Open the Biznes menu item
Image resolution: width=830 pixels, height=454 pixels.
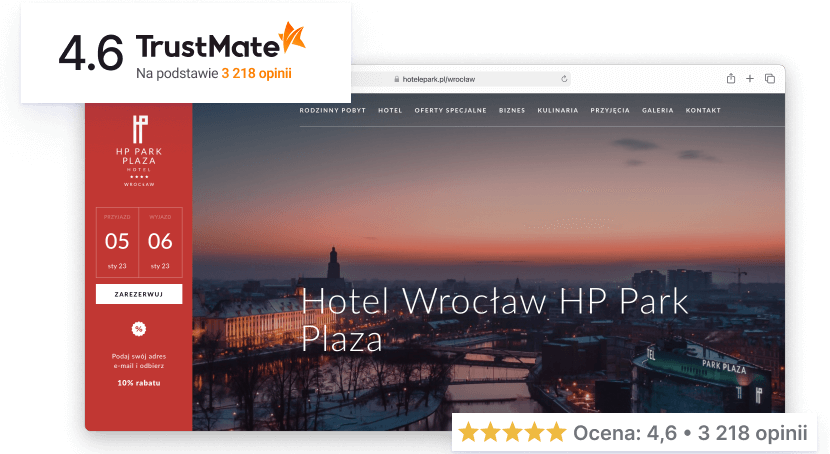pyautogui.click(x=512, y=111)
